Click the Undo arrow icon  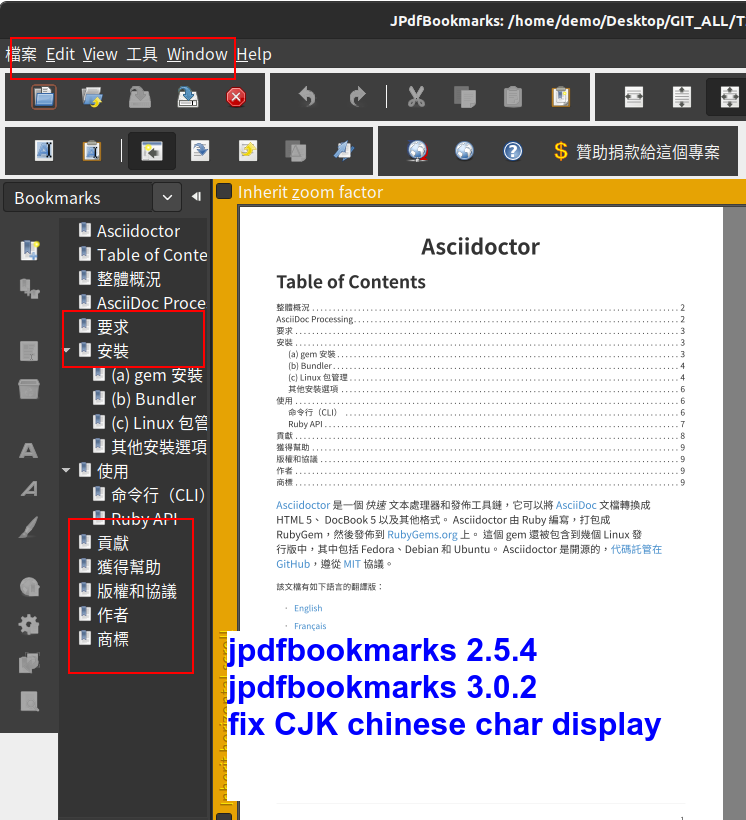pos(308,97)
